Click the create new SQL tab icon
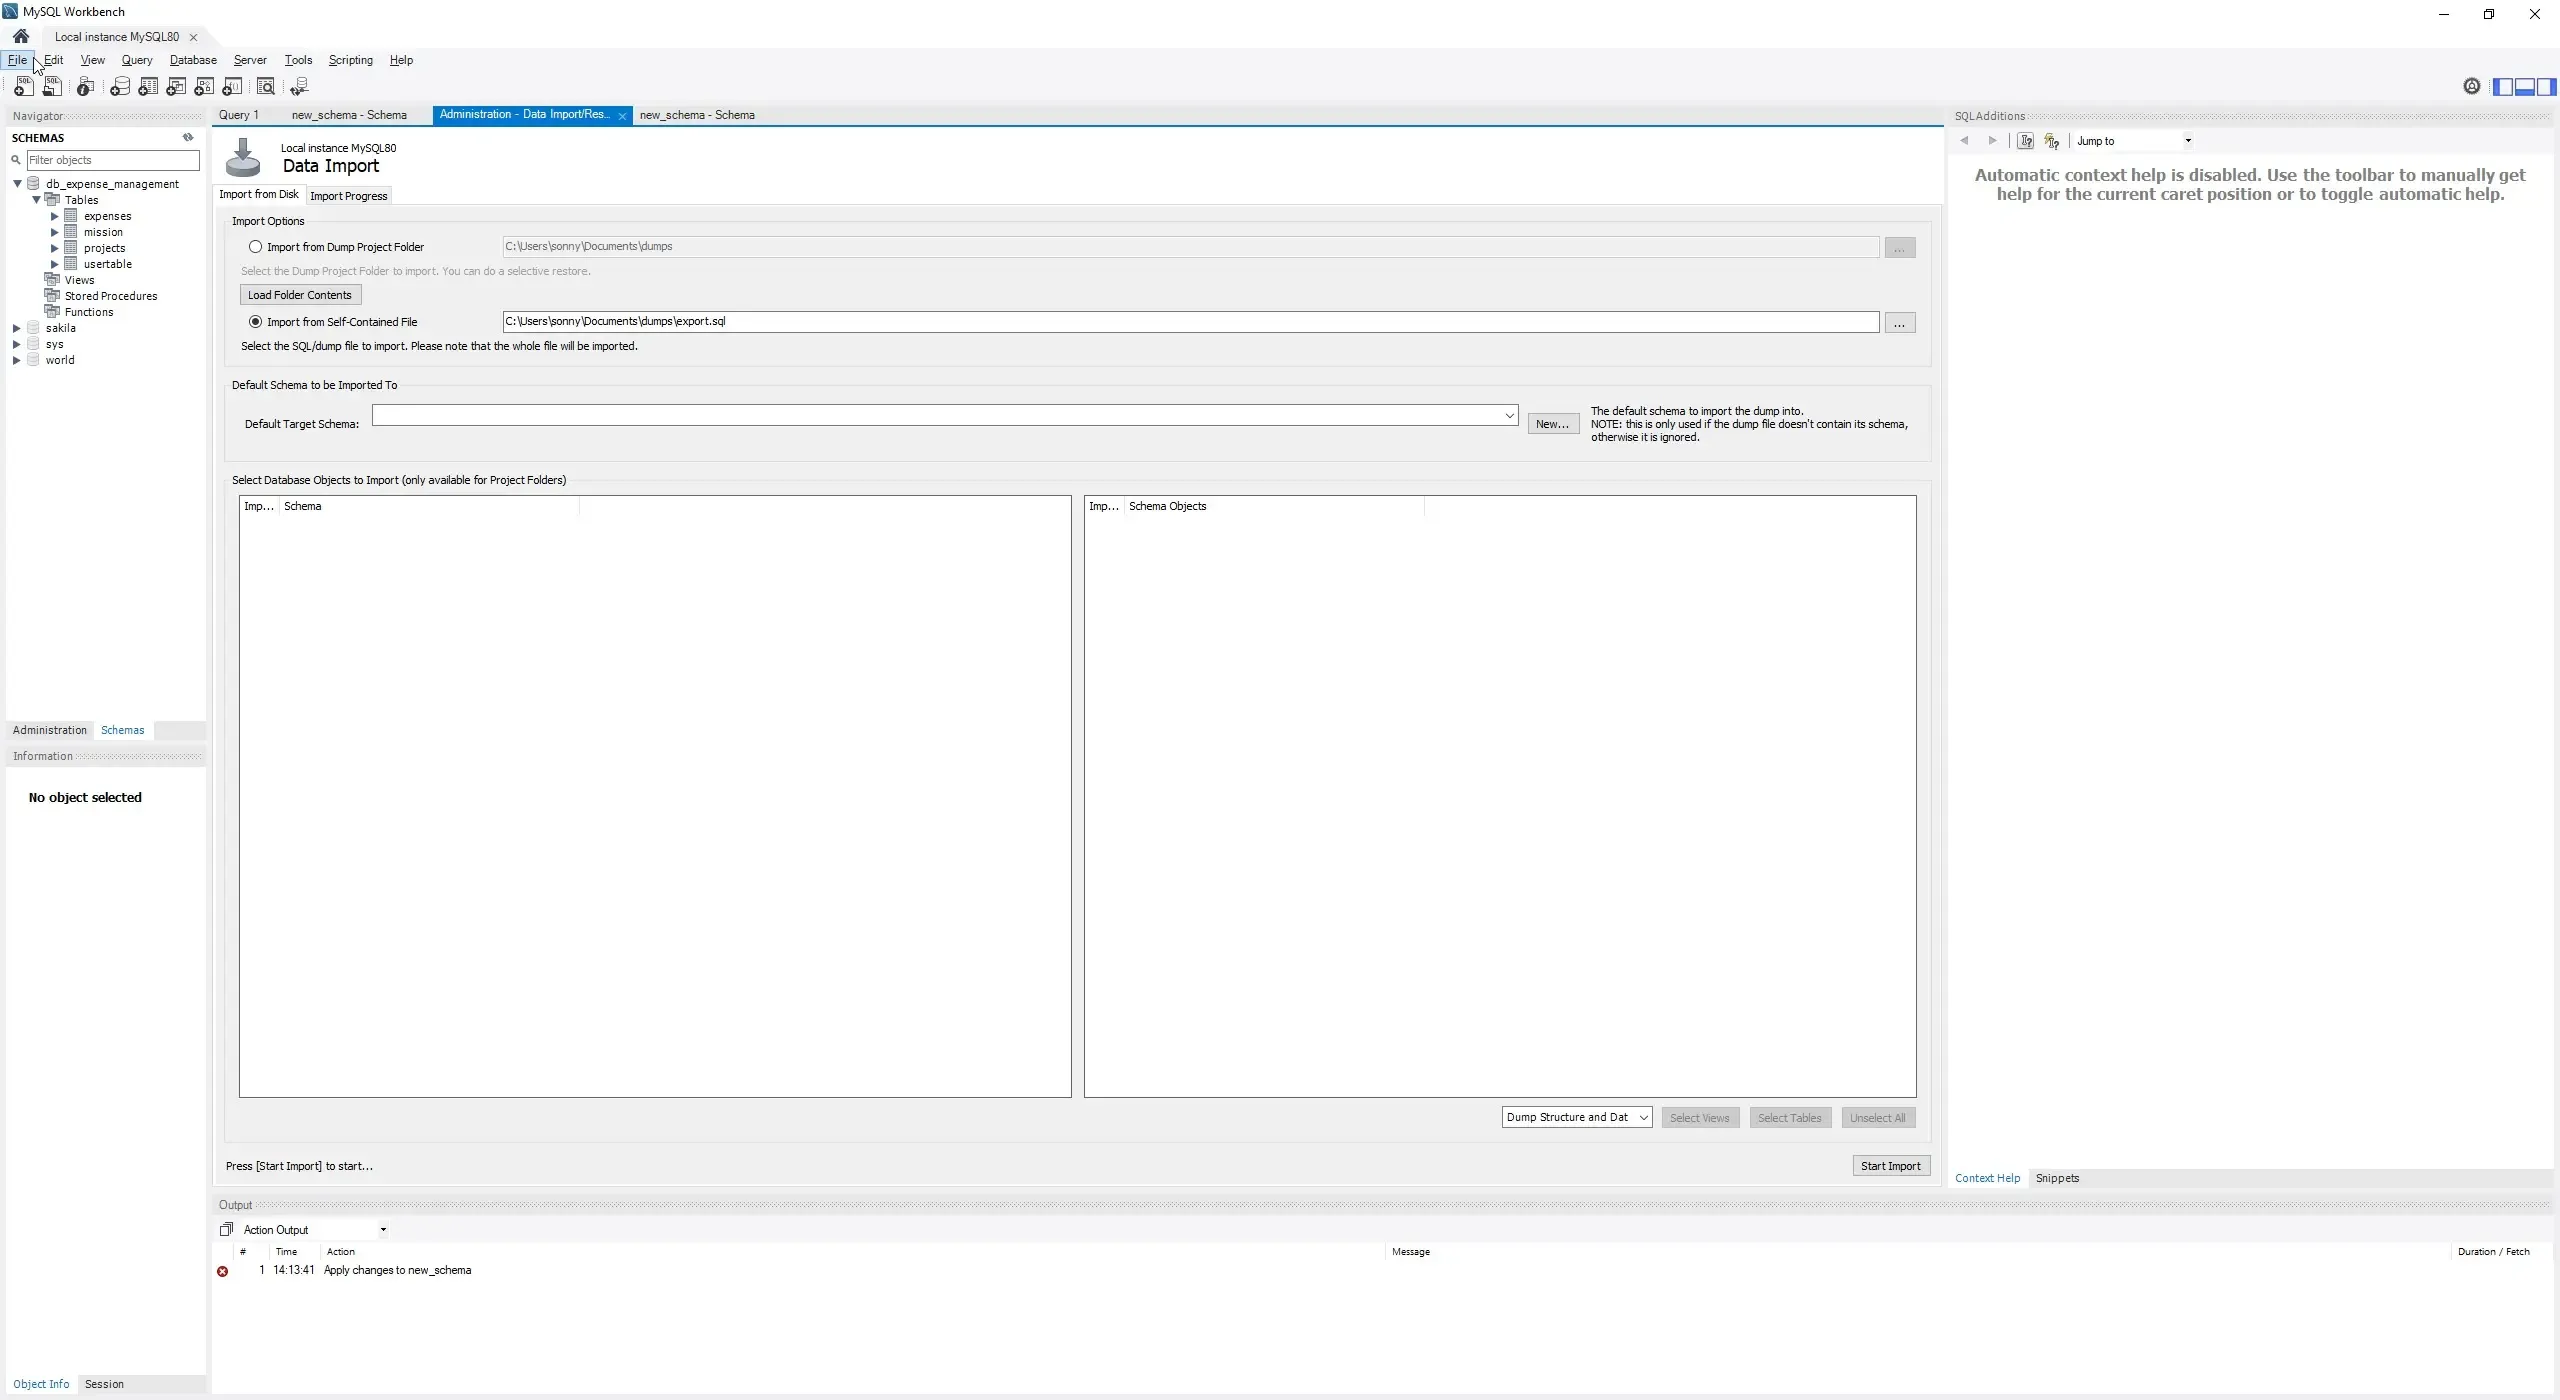 coord(23,87)
